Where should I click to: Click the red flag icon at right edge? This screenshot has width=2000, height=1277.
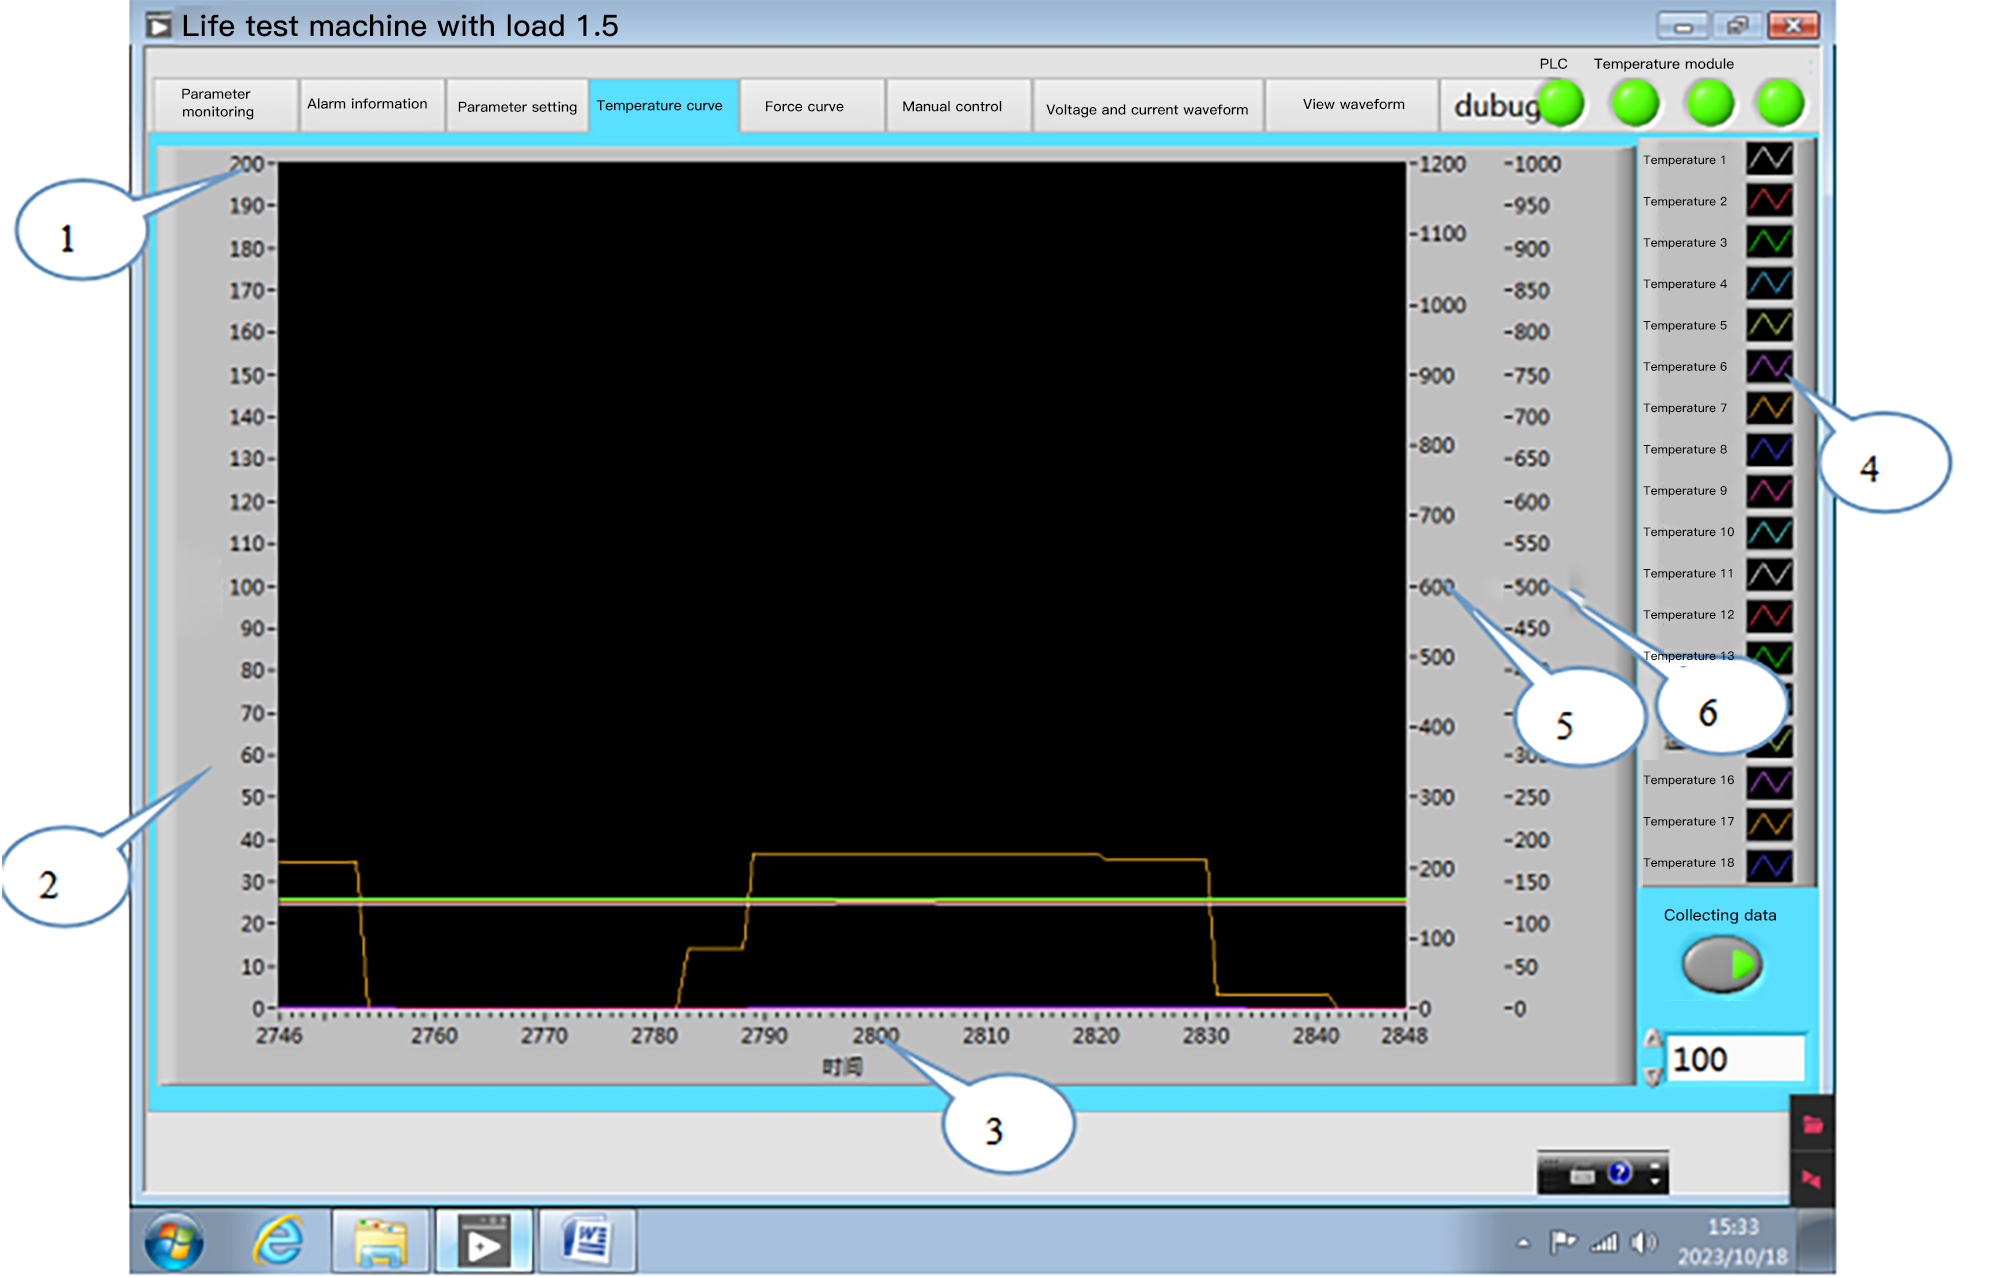[x=1811, y=1179]
